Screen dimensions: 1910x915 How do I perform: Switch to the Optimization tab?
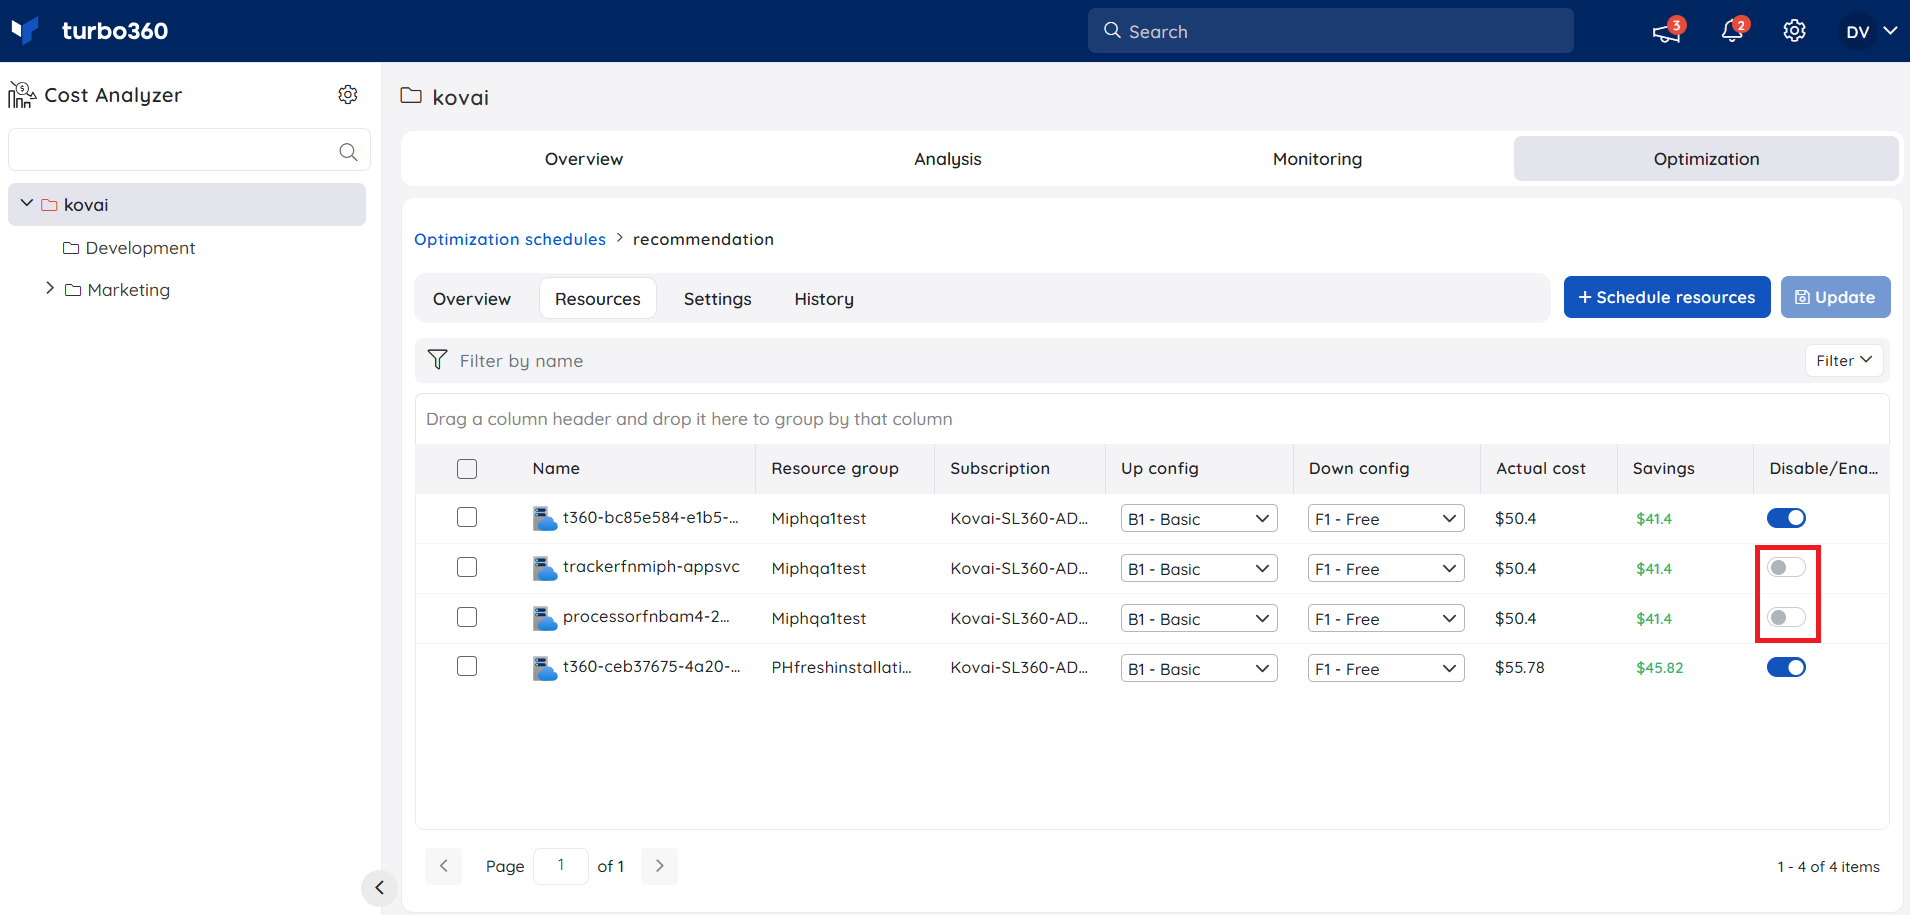coord(1706,159)
